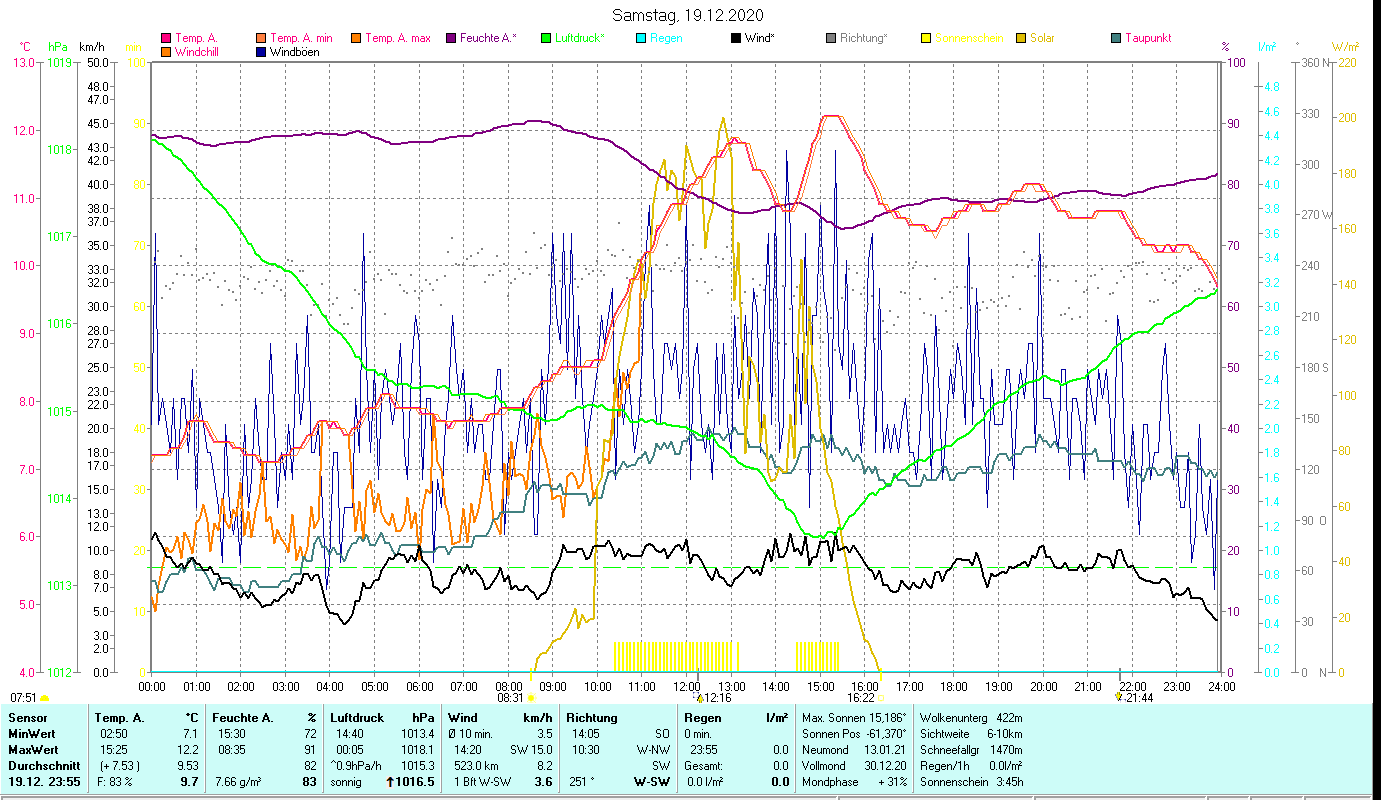Click the 'MinWert' row label
The height and width of the screenshot is (800, 1381).
point(31,734)
